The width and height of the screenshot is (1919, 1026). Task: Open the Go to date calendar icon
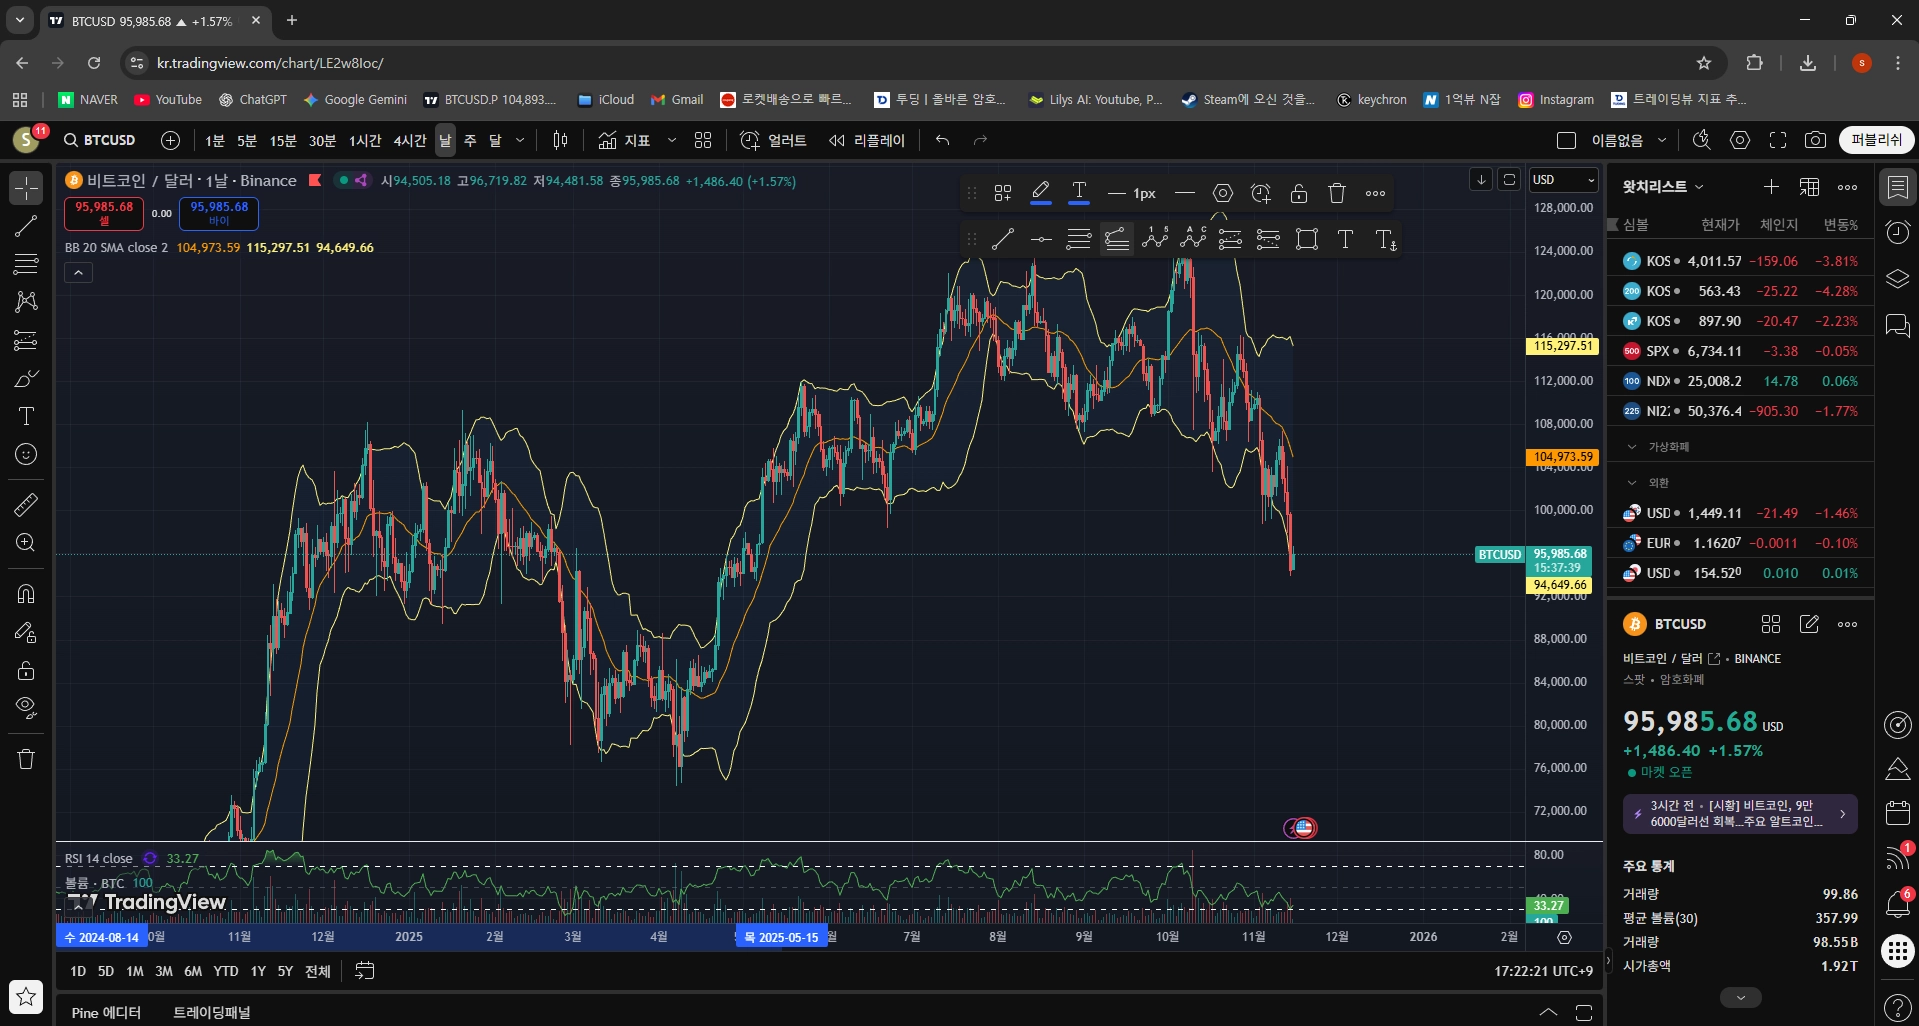[365, 971]
